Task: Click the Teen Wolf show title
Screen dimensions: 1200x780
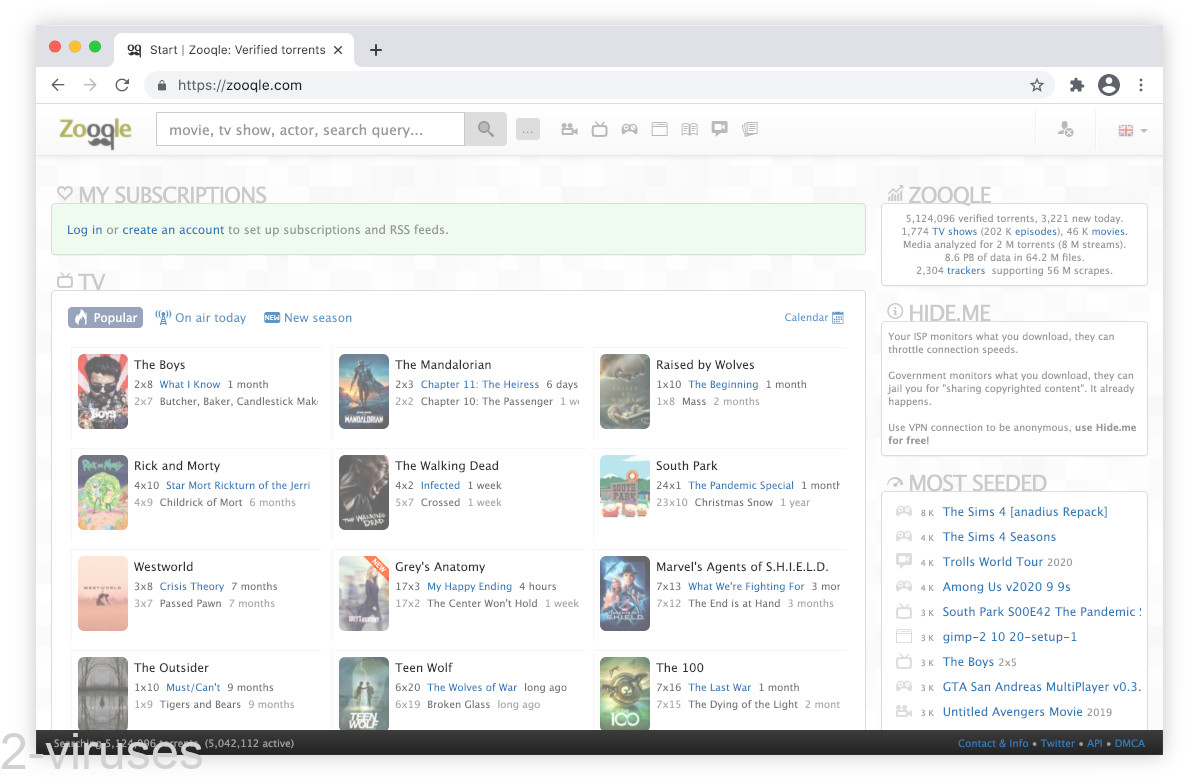Action: 424,667
